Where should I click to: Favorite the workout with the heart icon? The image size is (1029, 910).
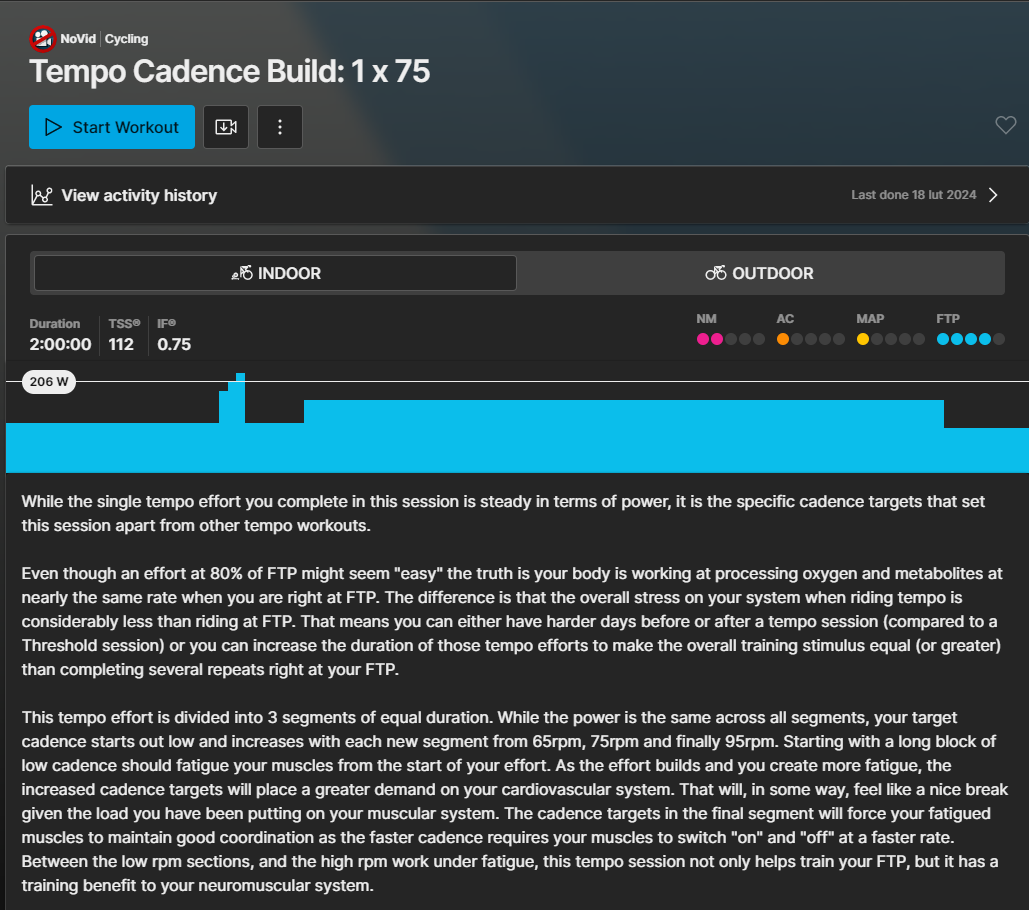click(x=1005, y=125)
